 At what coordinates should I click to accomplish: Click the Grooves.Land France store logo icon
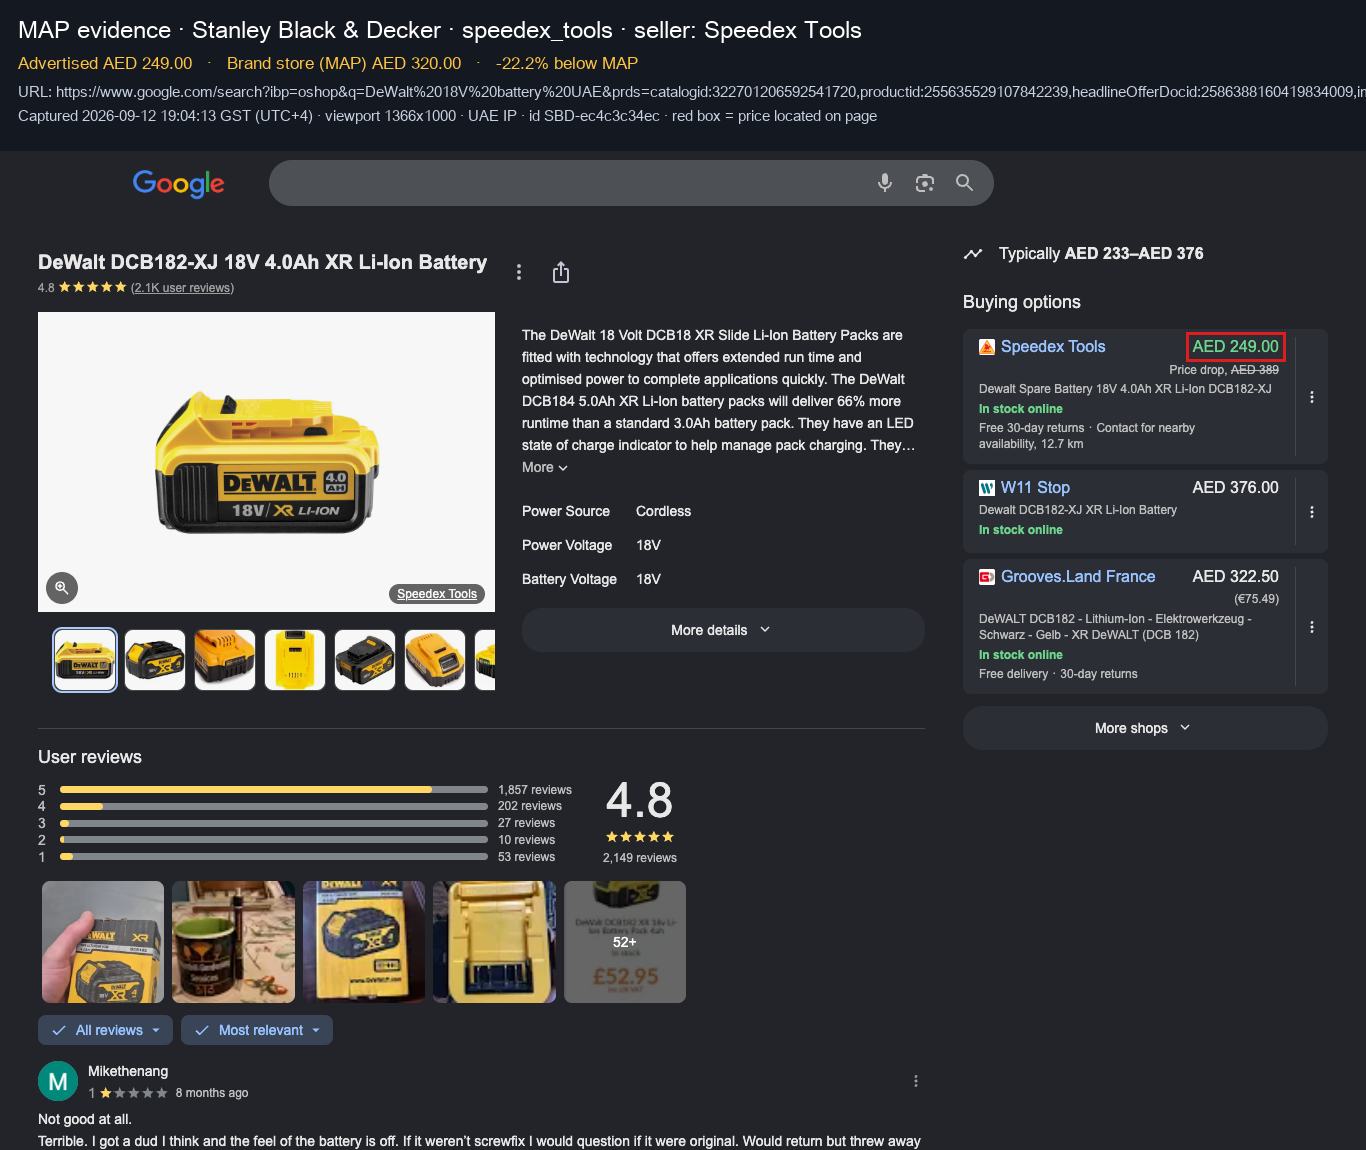987,577
